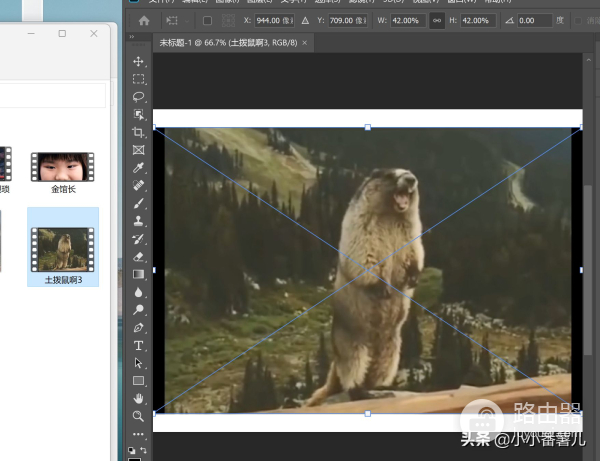The height and width of the screenshot is (461, 600).
Task: Select the Crop tool
Action: tap(139, 132)
